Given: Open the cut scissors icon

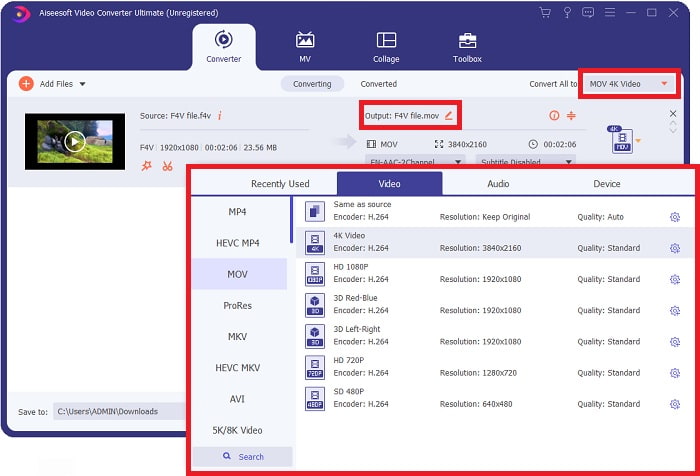Looking at the screenshot, I should click(x=167, y=166).
